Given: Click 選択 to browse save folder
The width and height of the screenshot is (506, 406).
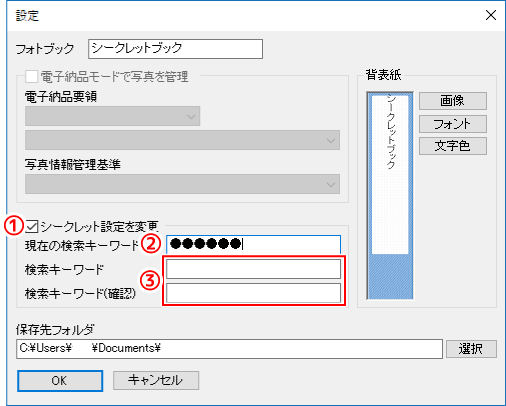Looking at the screenshot, I should (x=471, y=349).
